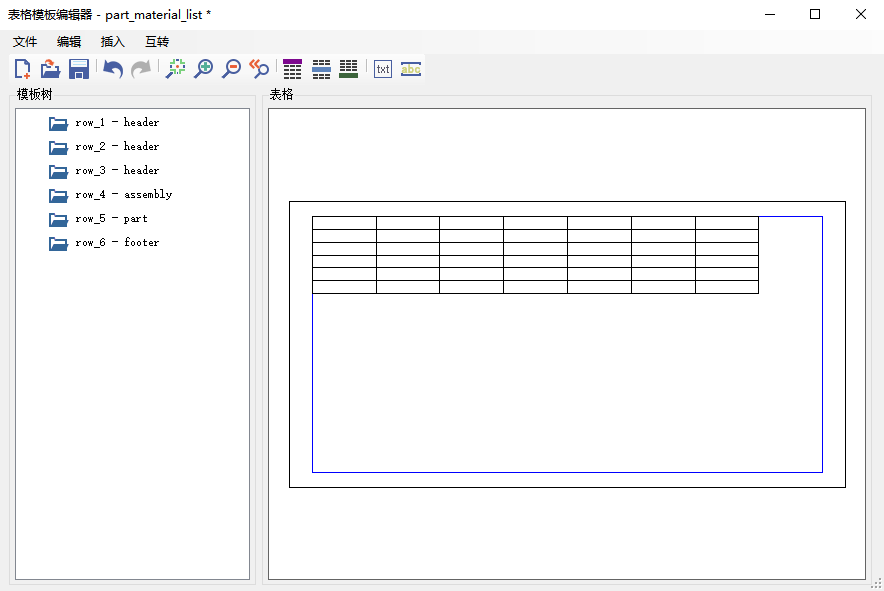The width and height of the screenshot is (884, 591).
Task: Click the folder icon beside row_3
Action: [58, 171]
